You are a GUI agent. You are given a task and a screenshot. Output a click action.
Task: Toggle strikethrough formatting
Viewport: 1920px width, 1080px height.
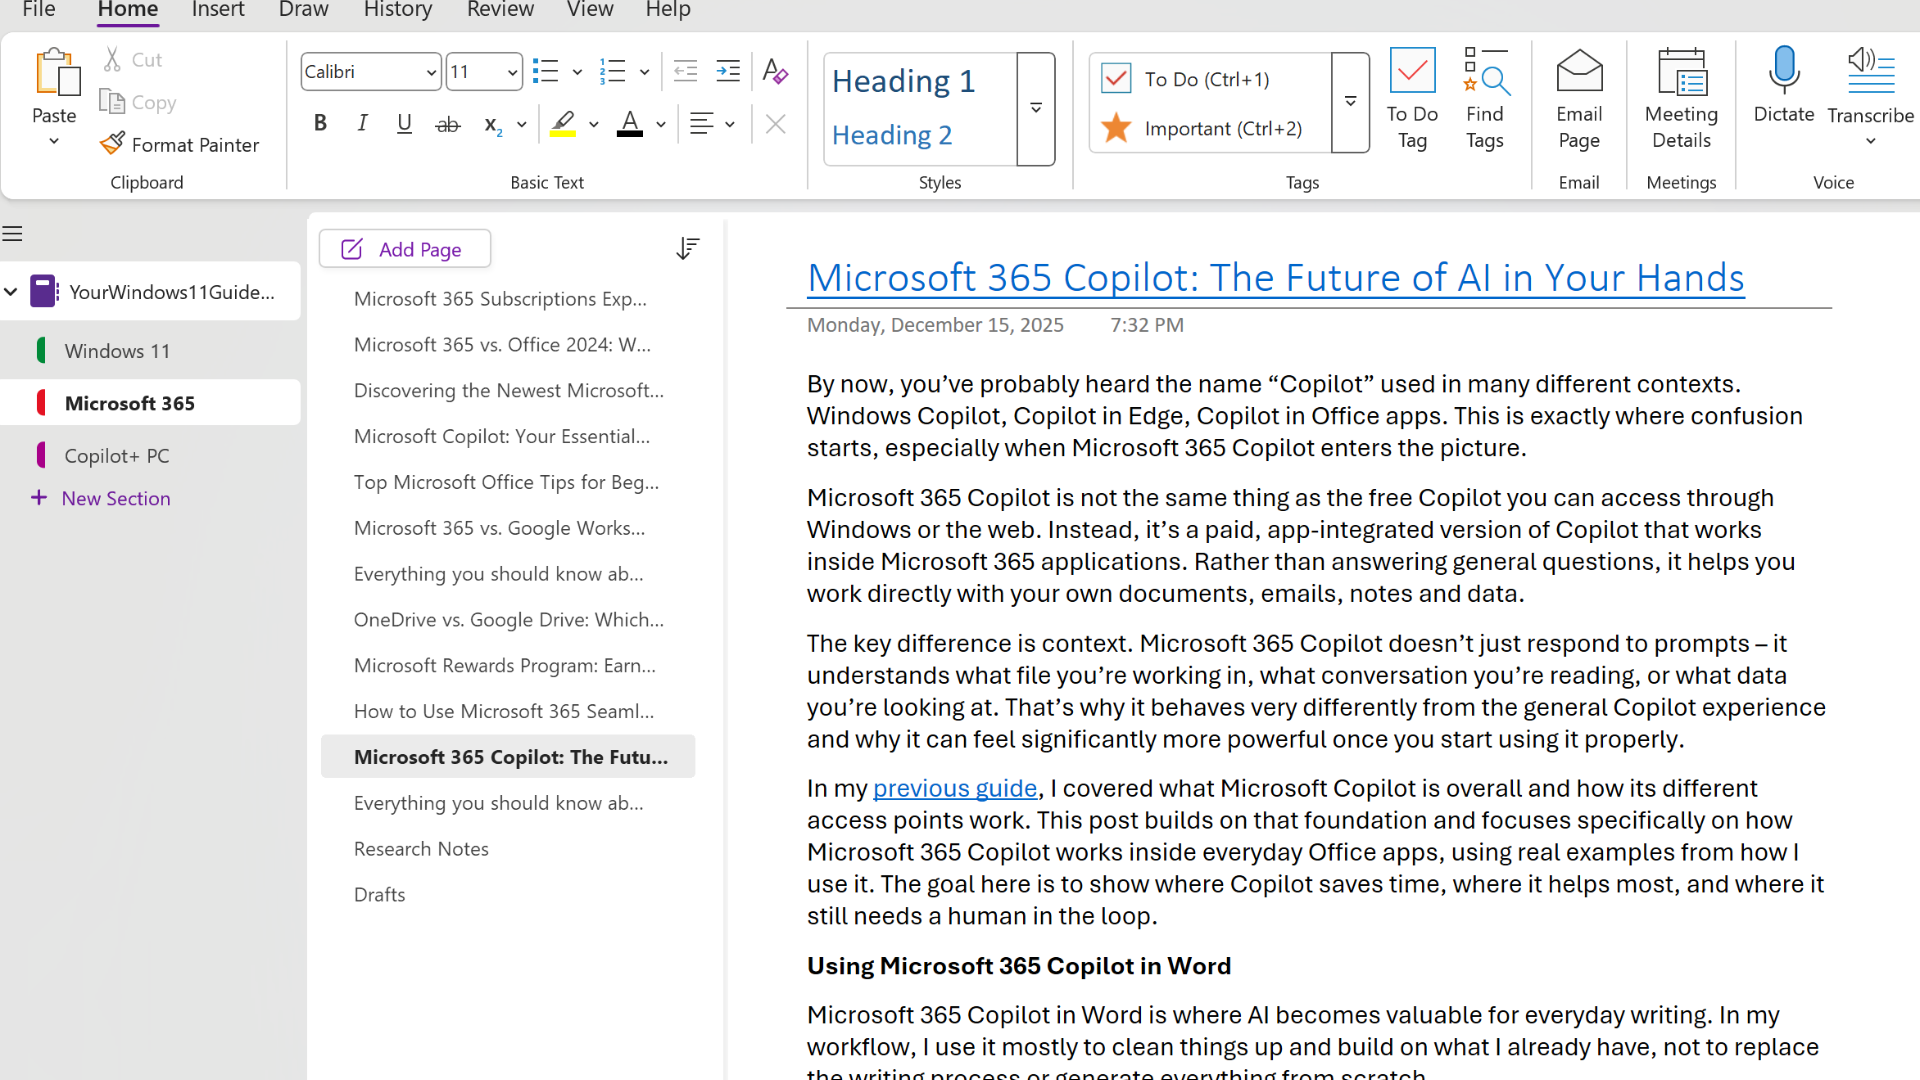click(x=447, y=123)
